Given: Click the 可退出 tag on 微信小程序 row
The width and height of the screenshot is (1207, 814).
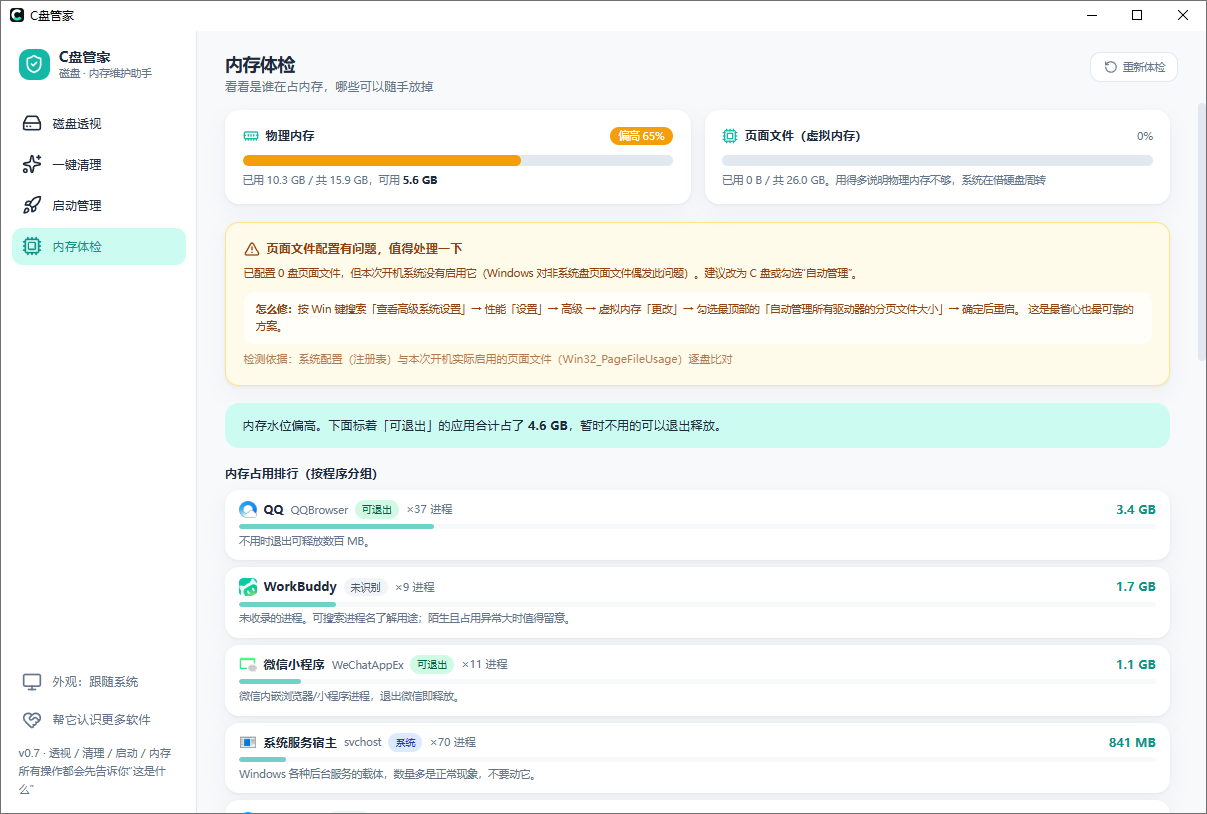Looking at the screenshot, I should click(432, 664).
